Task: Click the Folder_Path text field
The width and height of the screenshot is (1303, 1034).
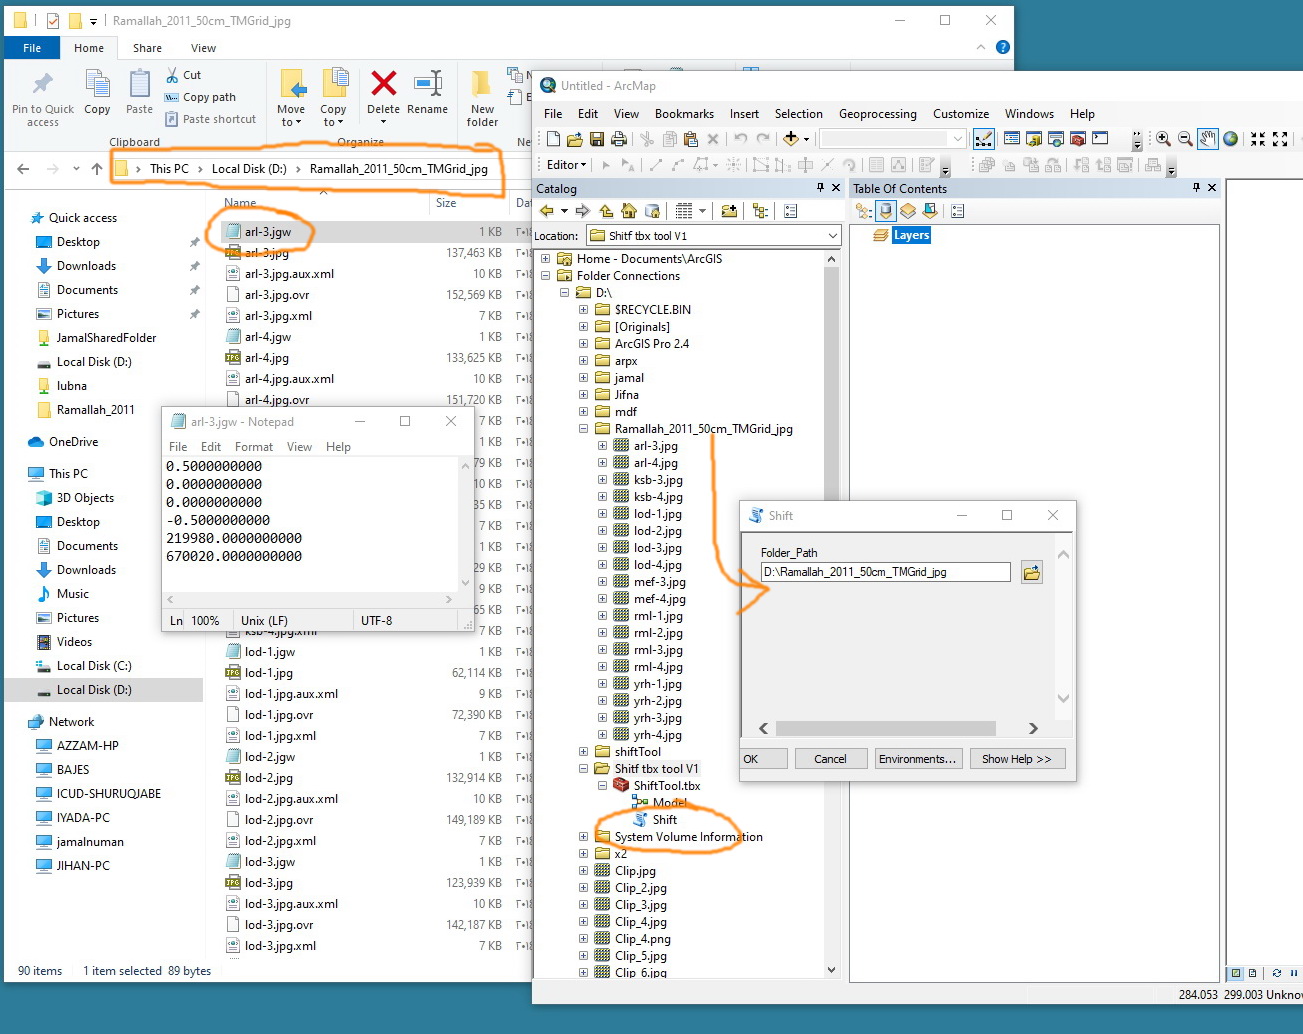Action: click(885, 572)
